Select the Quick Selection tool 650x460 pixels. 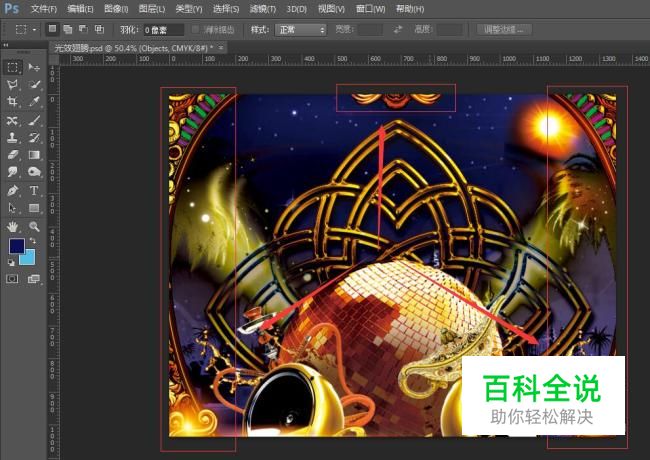pos(34,85)
